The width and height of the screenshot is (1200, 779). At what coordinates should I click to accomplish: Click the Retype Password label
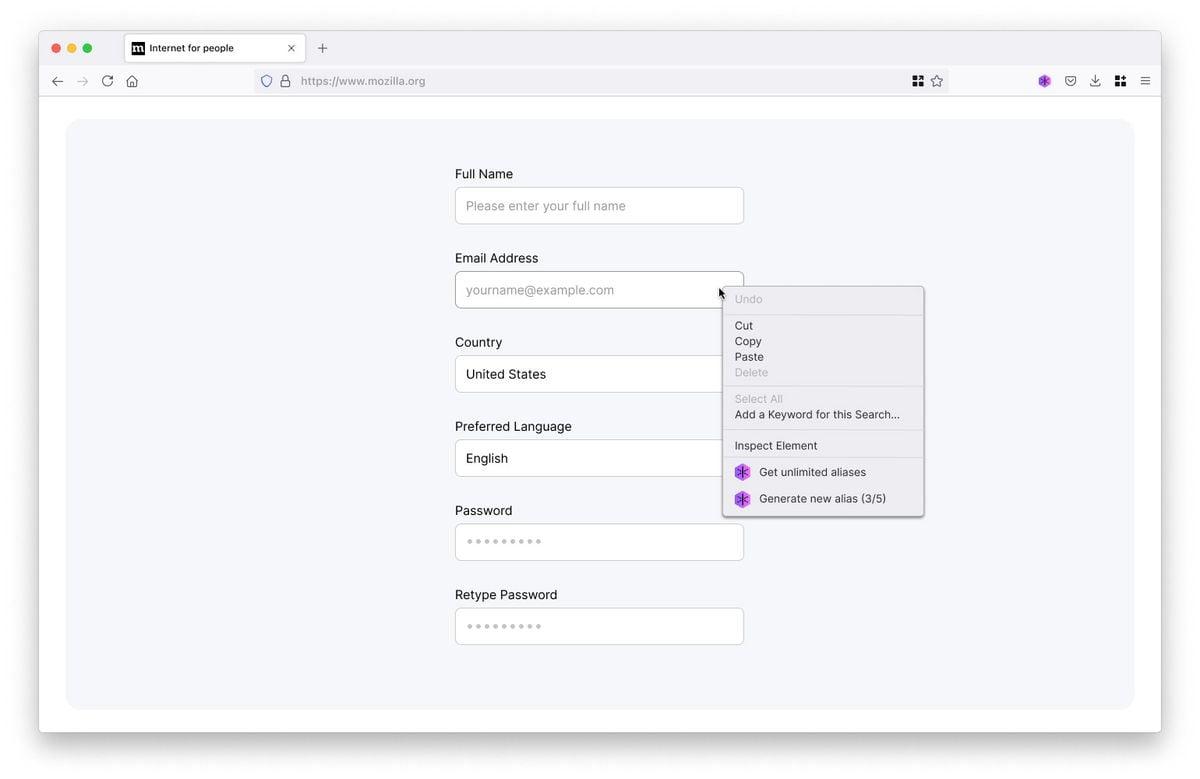coord(506,595)
